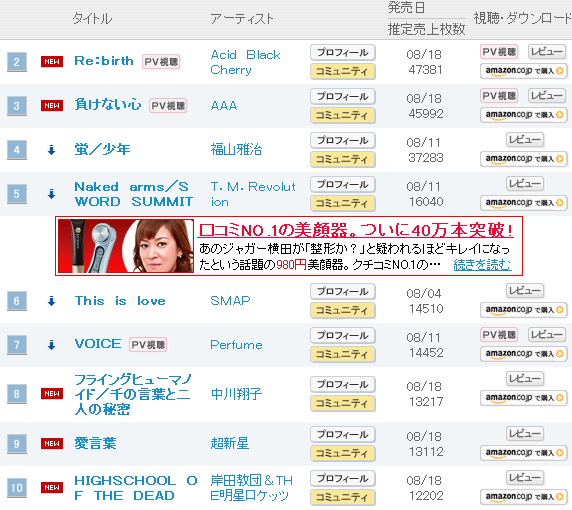Click NEW badge on HIGHSCHOOL OF THE DEAD row
Viewport: 572px width, 510px height.
click(52, 488)
